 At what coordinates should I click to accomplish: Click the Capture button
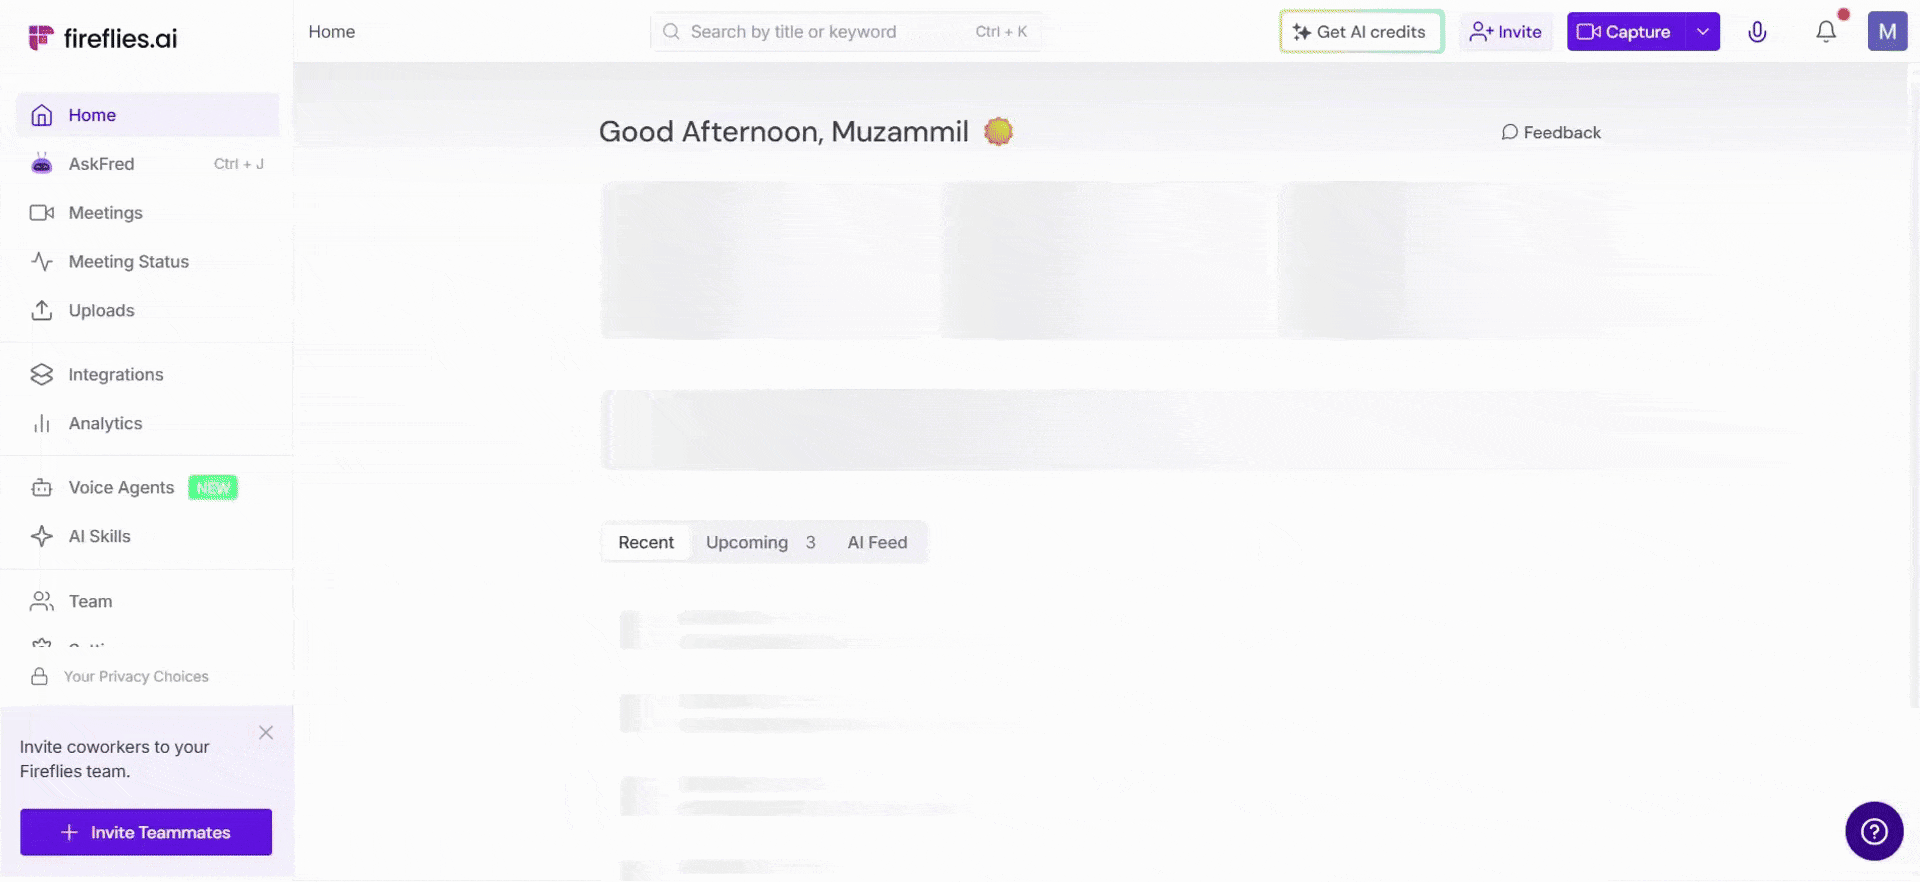click(x=1625, y=32)
